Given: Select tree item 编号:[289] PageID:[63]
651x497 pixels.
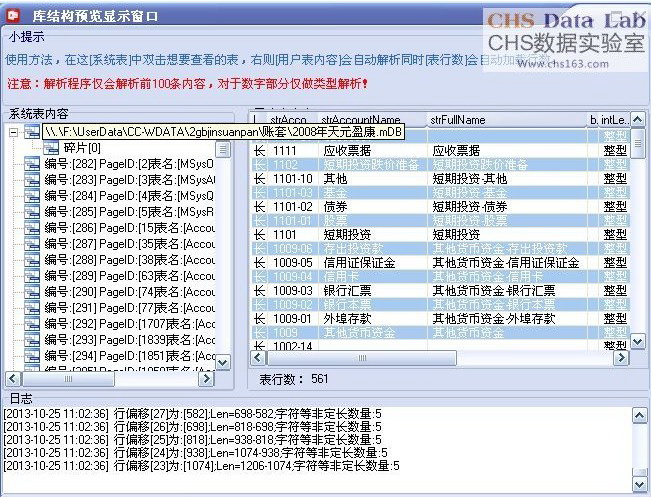Looking at the screenshot, I should pos(129,276).
